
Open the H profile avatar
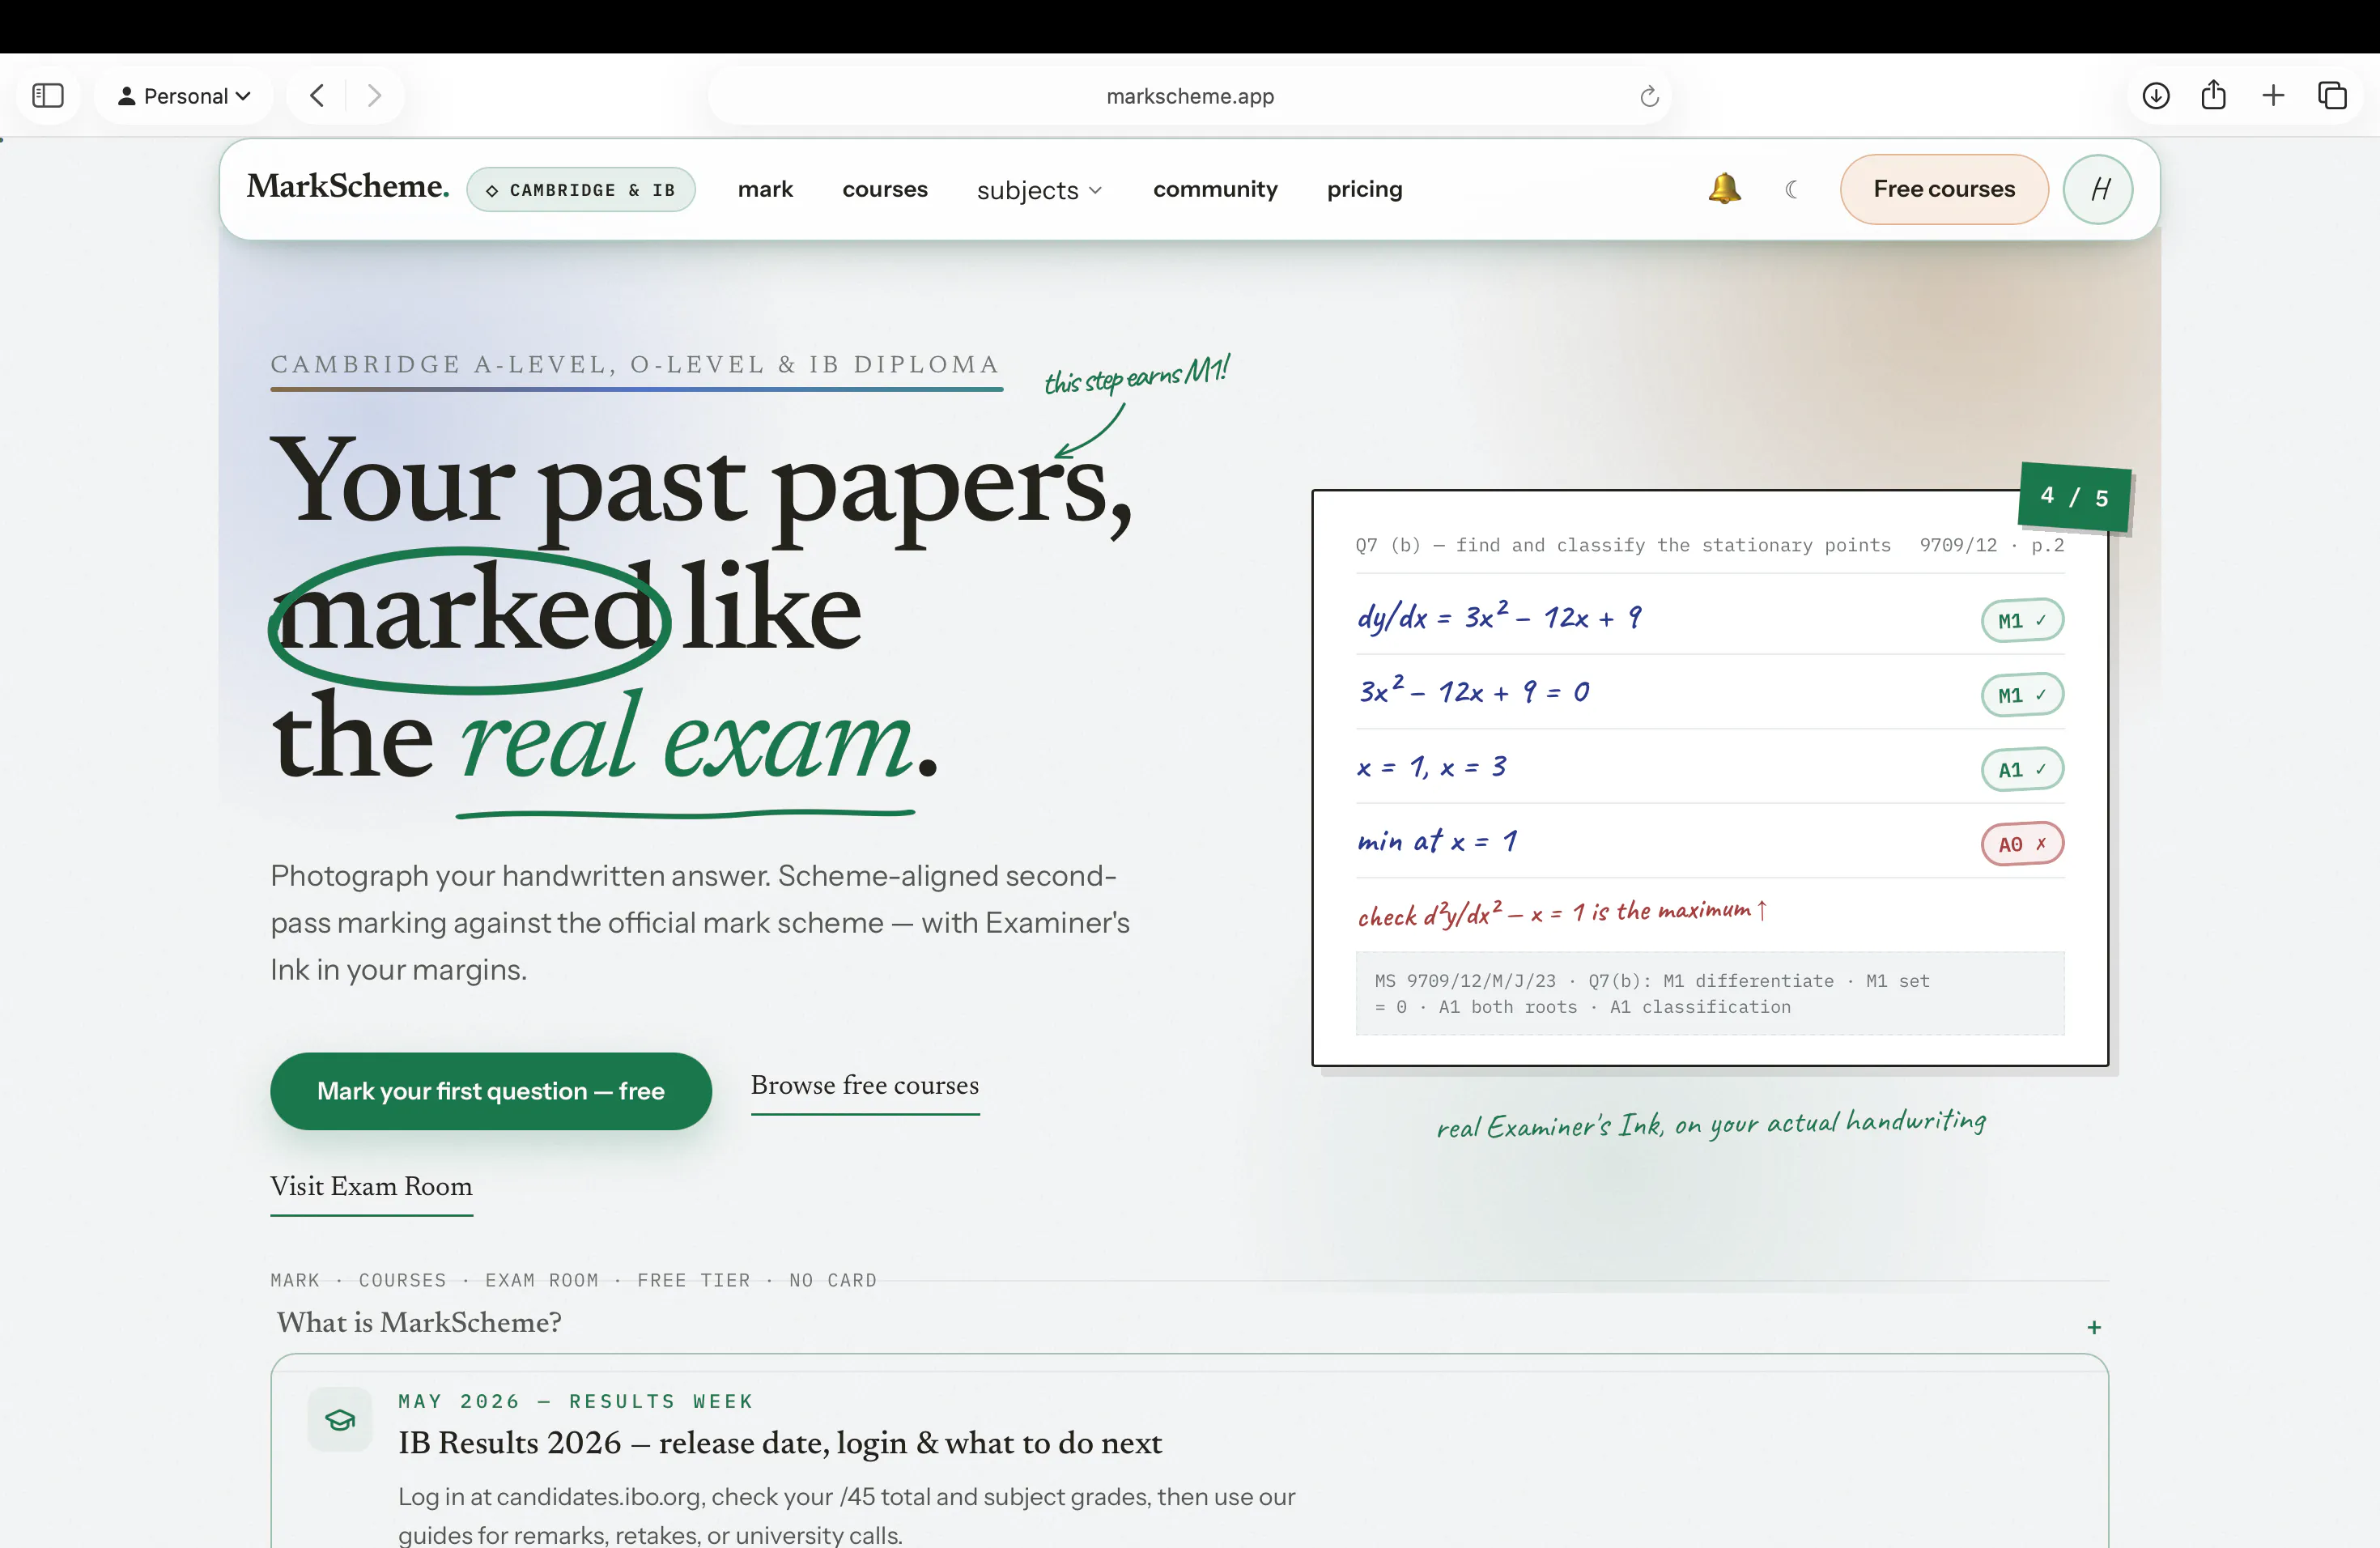pos(2099,189)
